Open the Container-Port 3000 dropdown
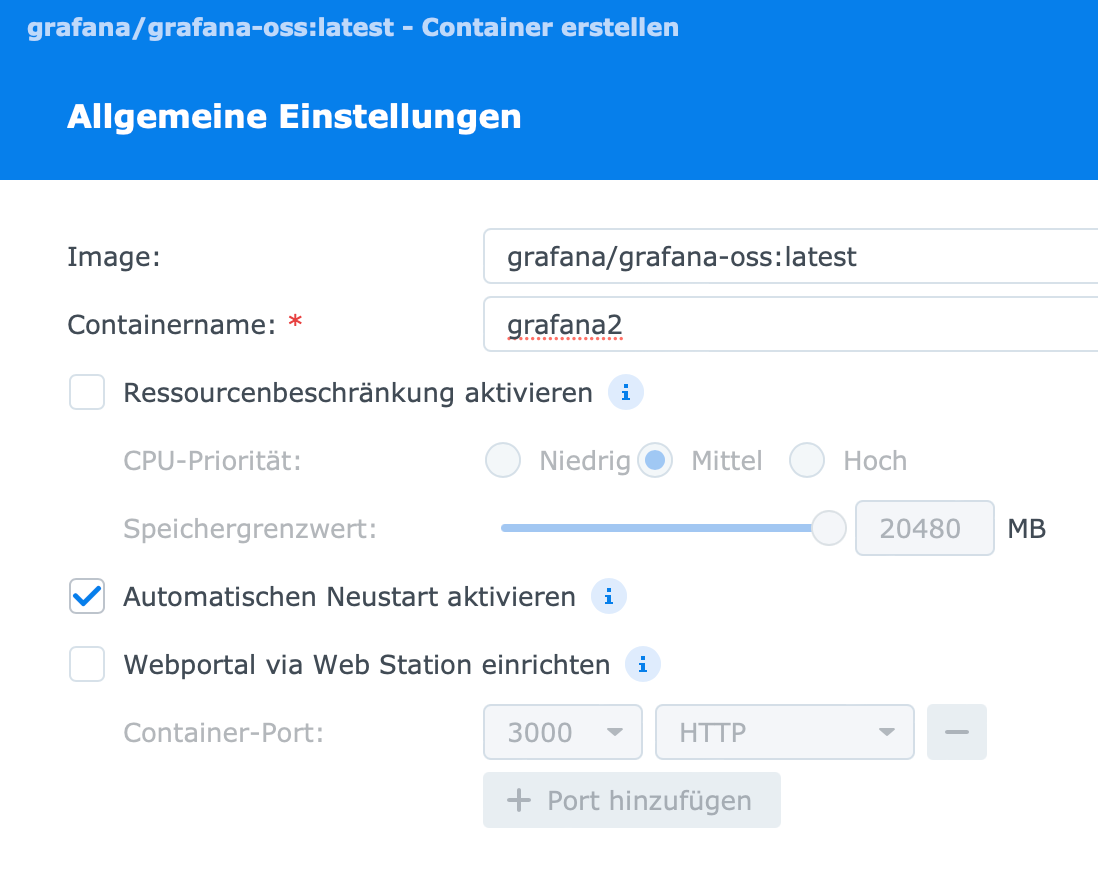This screenshot has height=892, width=1098. pyautogui.click(x=563, y=732)
